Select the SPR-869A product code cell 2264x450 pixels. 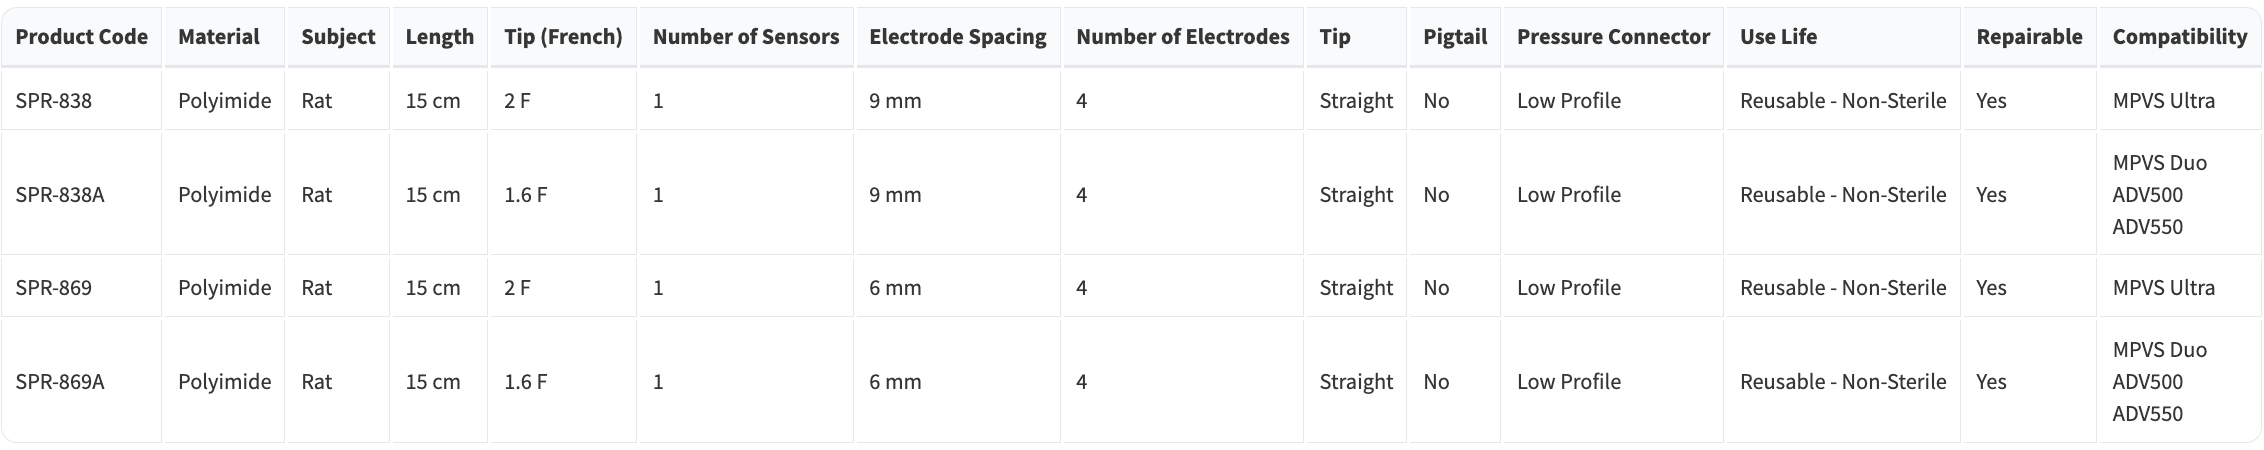click(x=59, y=382)
